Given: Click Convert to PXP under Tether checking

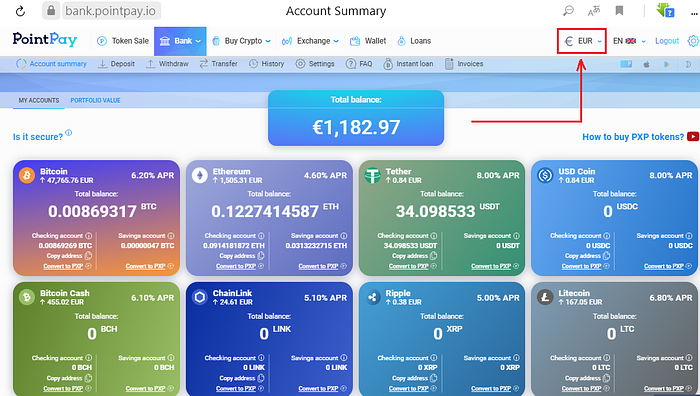Looking at the screenshot, I should [408, 266].
